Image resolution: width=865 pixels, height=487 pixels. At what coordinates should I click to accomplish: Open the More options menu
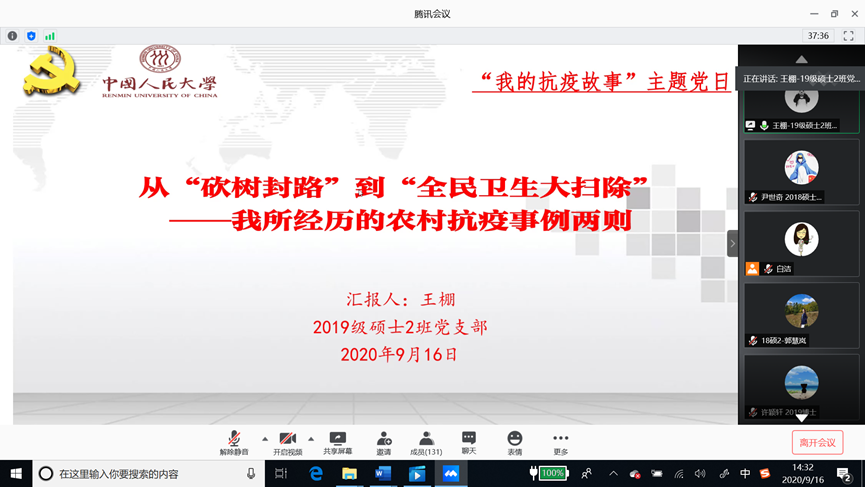point(560,443)
